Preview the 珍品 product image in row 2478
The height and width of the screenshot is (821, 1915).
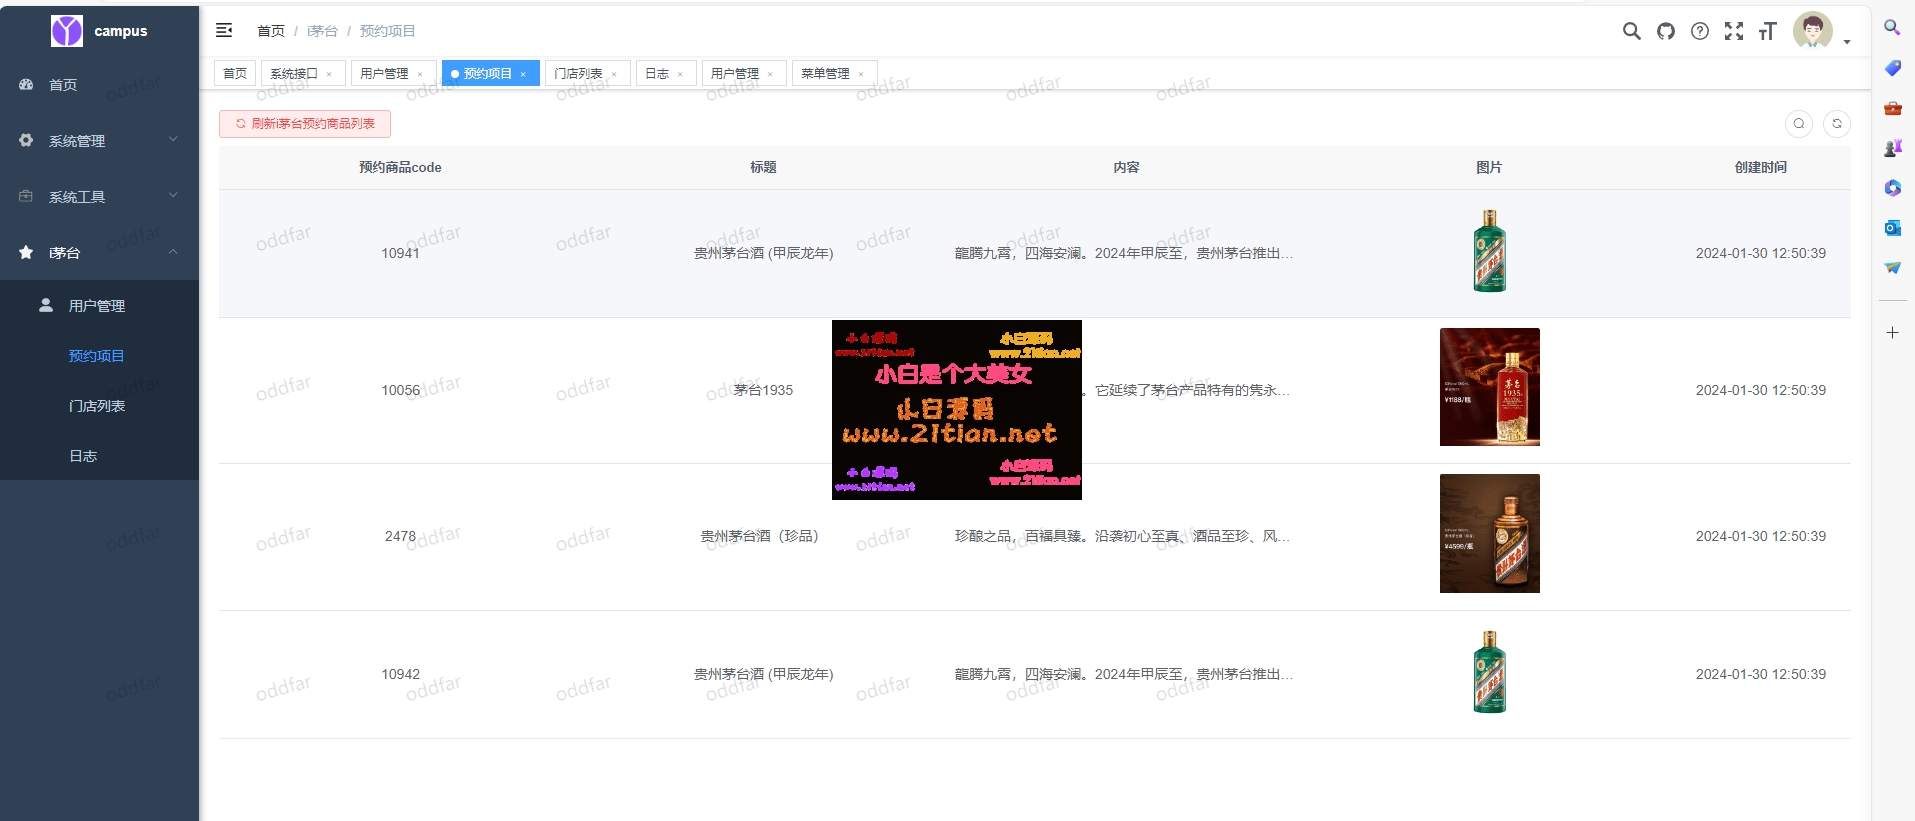1490,534
